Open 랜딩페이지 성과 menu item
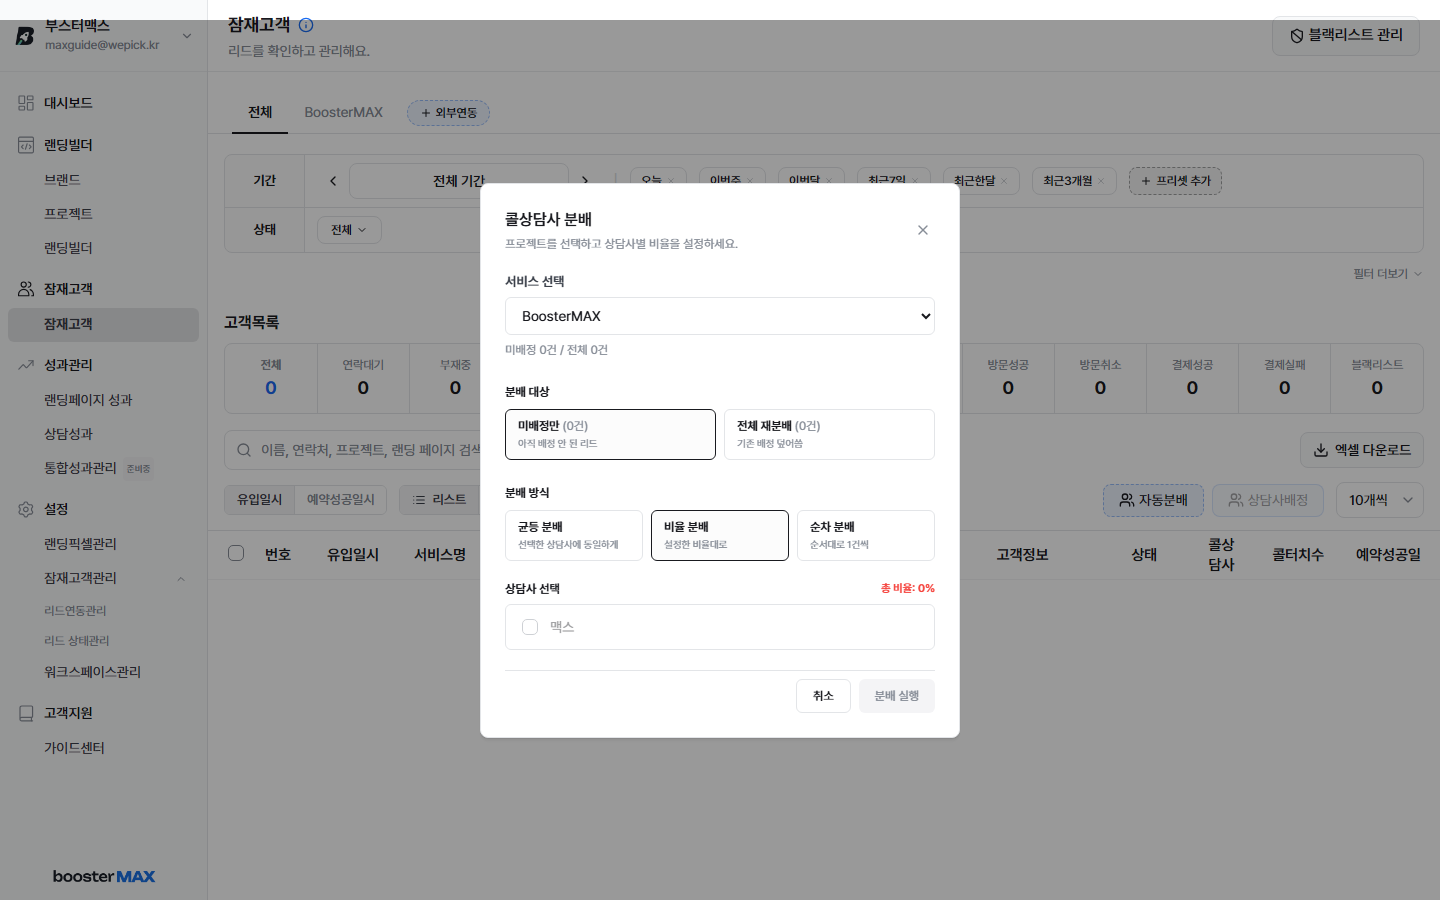 click(88, 400)
